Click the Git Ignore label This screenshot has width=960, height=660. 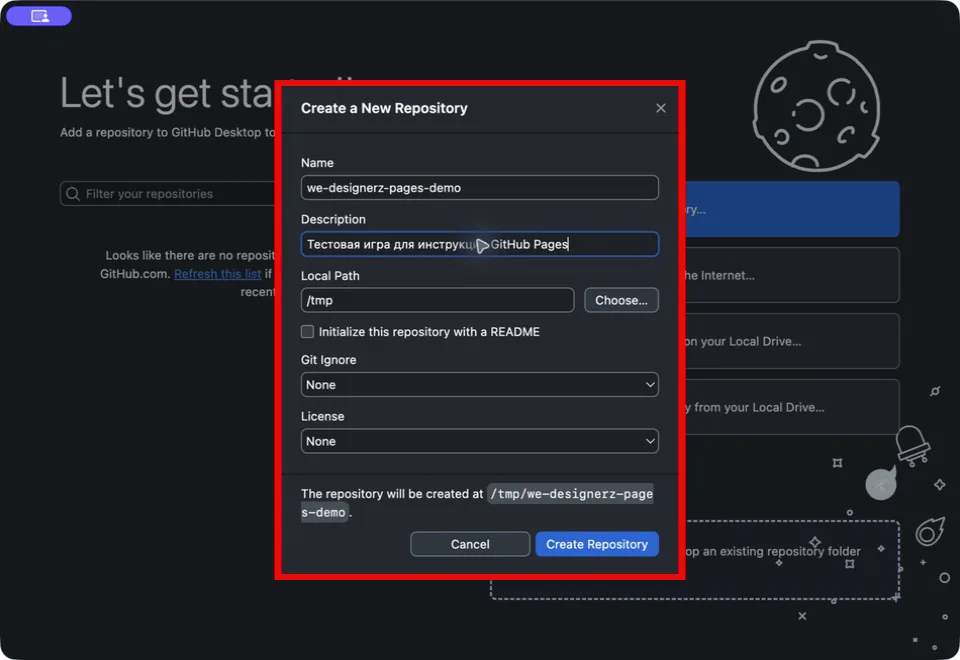[x=328, y=360]
